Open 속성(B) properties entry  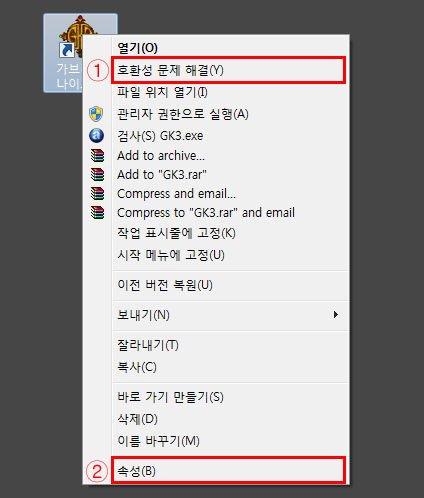tap(228, 470)
